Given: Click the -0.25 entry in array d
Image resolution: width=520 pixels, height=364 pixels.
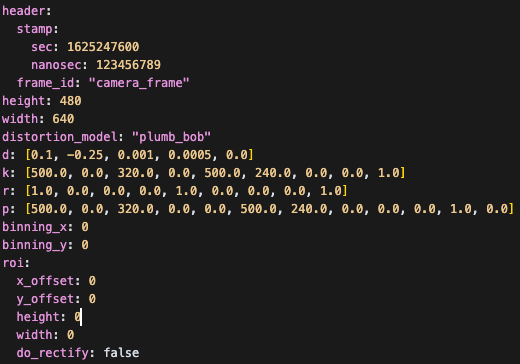Looking at the screenshot, I should coord(85,155).
